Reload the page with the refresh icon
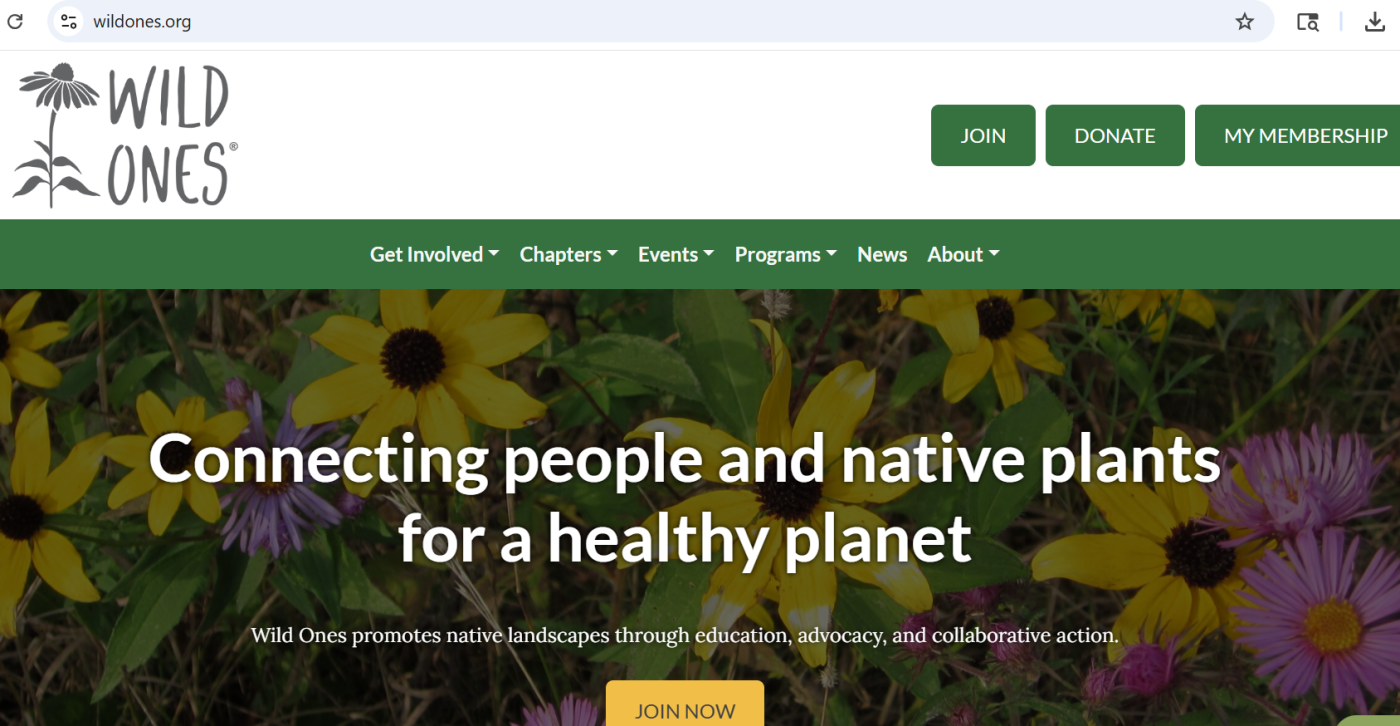The height and width of the screenshot is (726, 1400). click(x=15, y=21)
